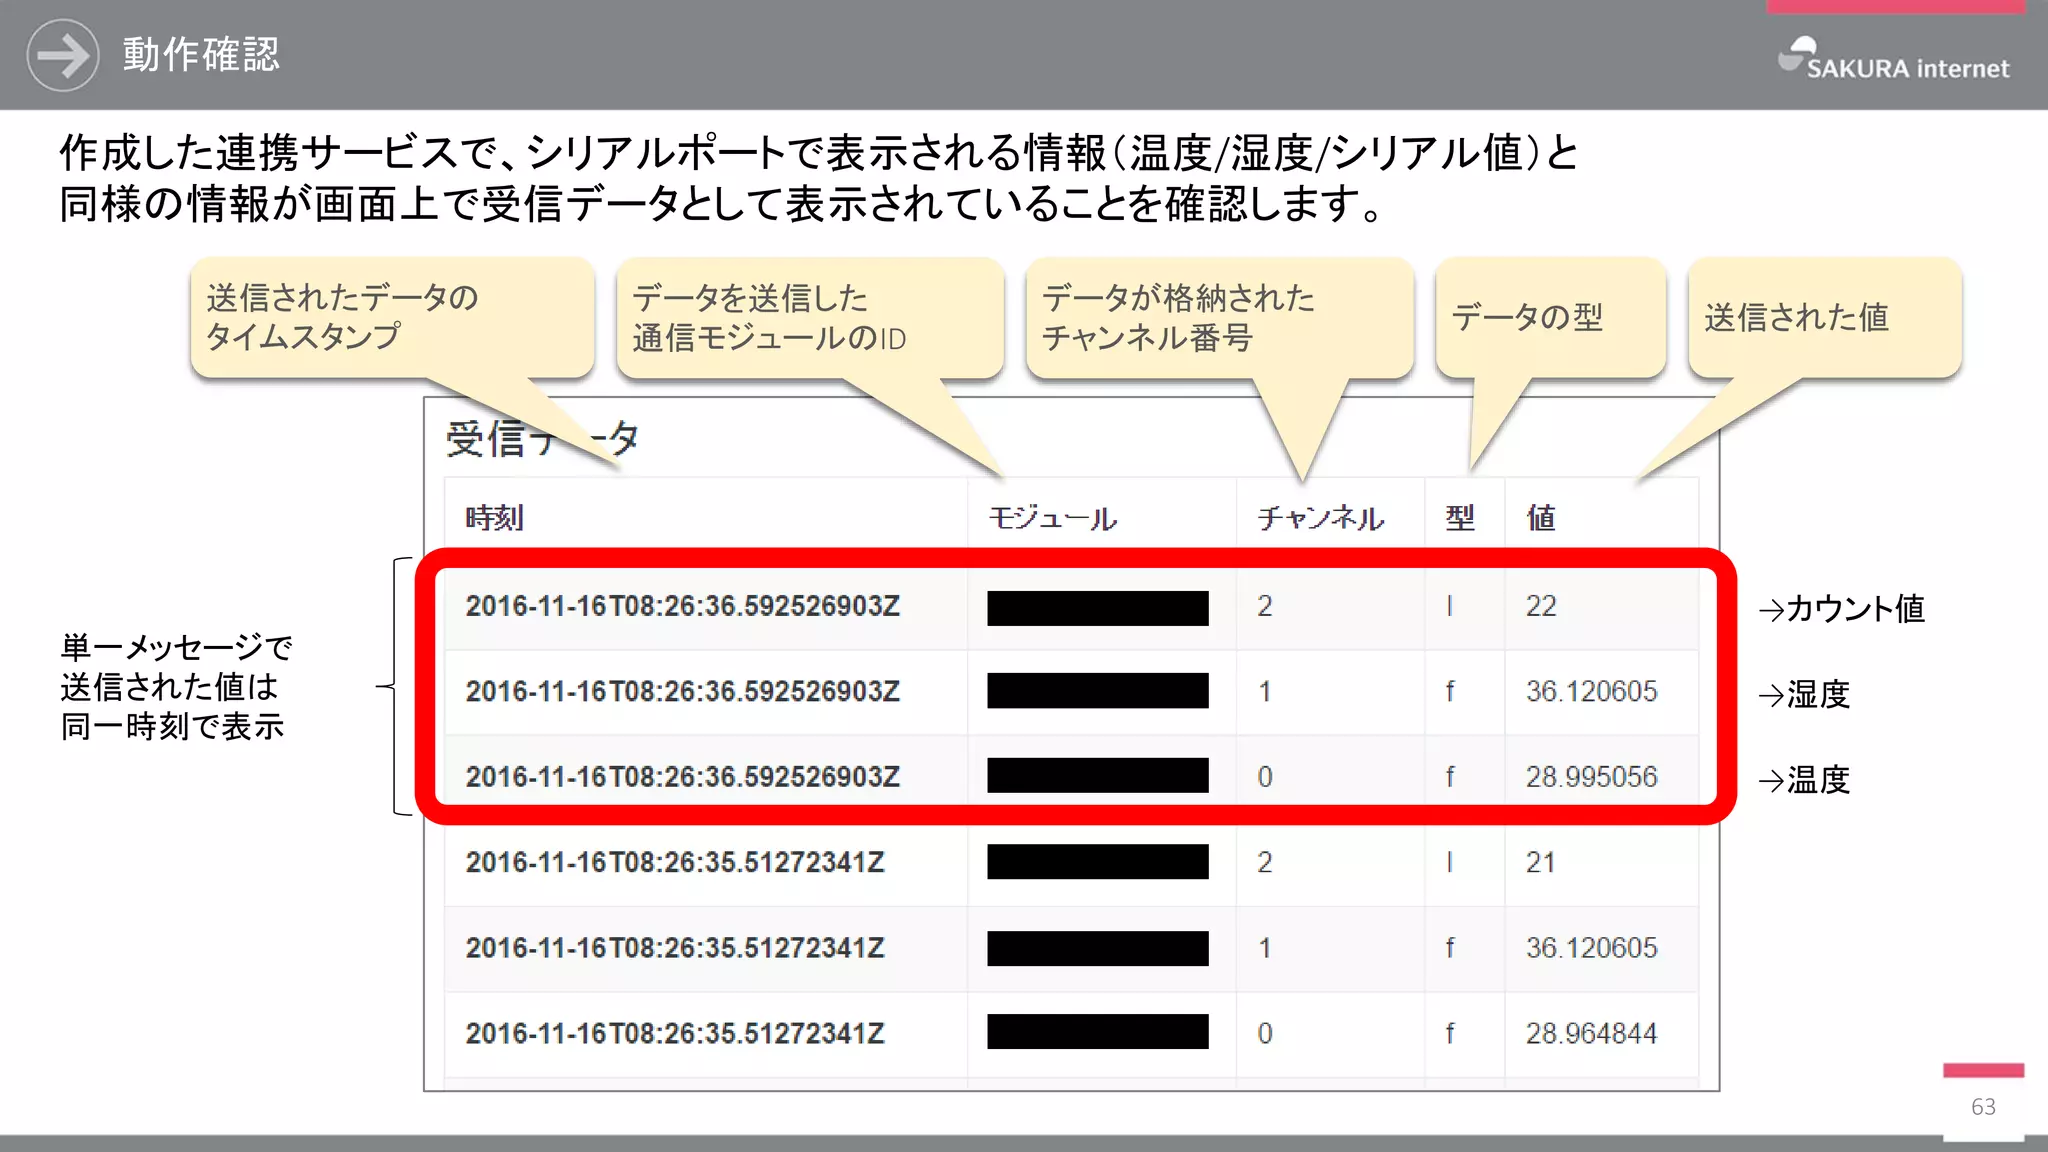Select the 型 column header
This screenshot has width=2048, height=1152.
[x=1460, y=518]
